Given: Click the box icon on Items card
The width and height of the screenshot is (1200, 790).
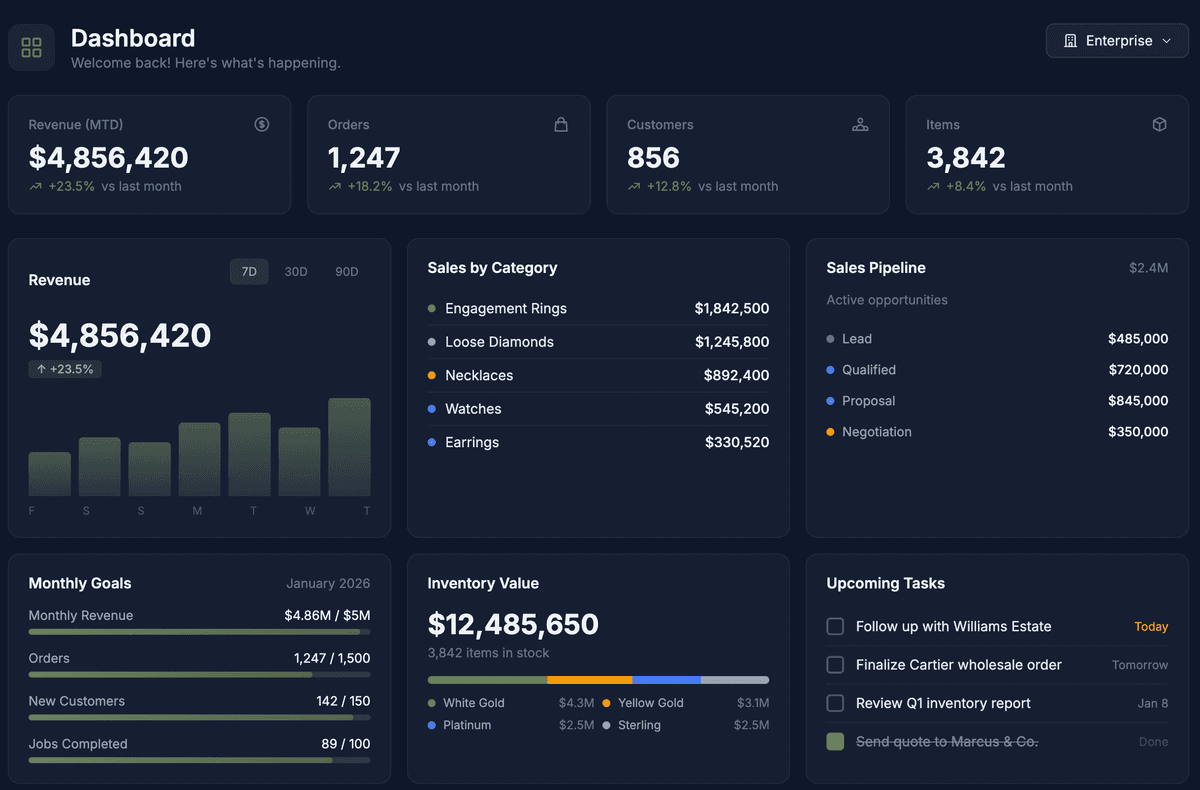Looking at the screenshot, I should click(x=1160, y=124).
